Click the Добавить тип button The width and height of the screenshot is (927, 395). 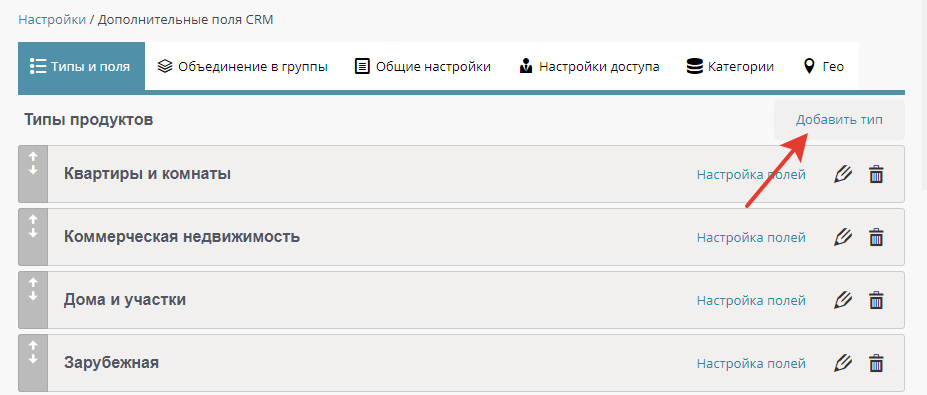coord(840,120)
